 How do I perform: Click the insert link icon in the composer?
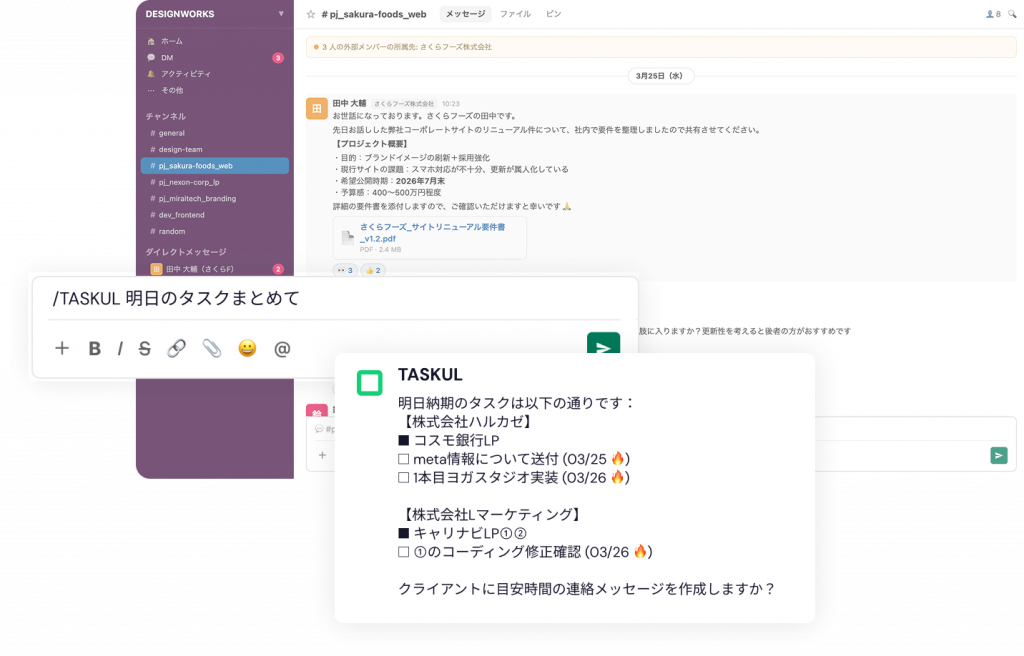[176, 348]
